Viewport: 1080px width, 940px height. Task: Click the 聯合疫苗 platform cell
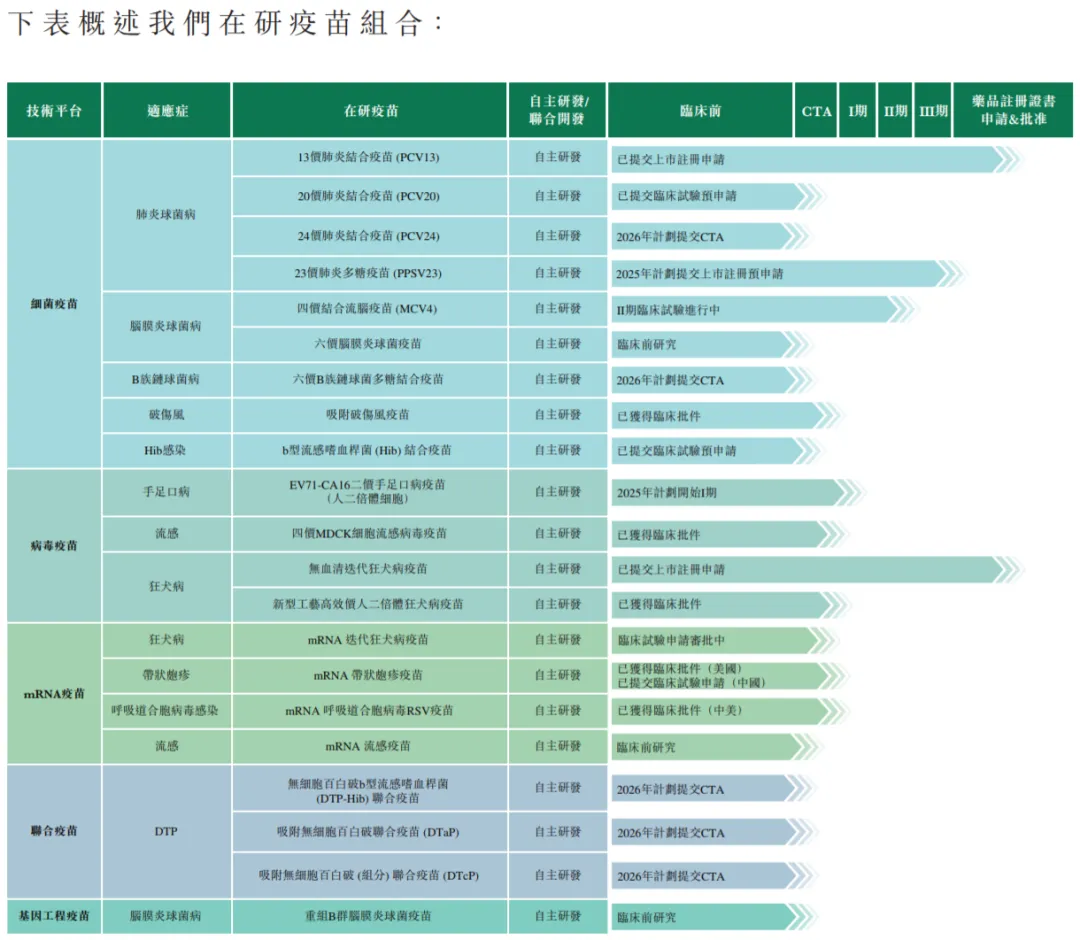coord(54,831)
